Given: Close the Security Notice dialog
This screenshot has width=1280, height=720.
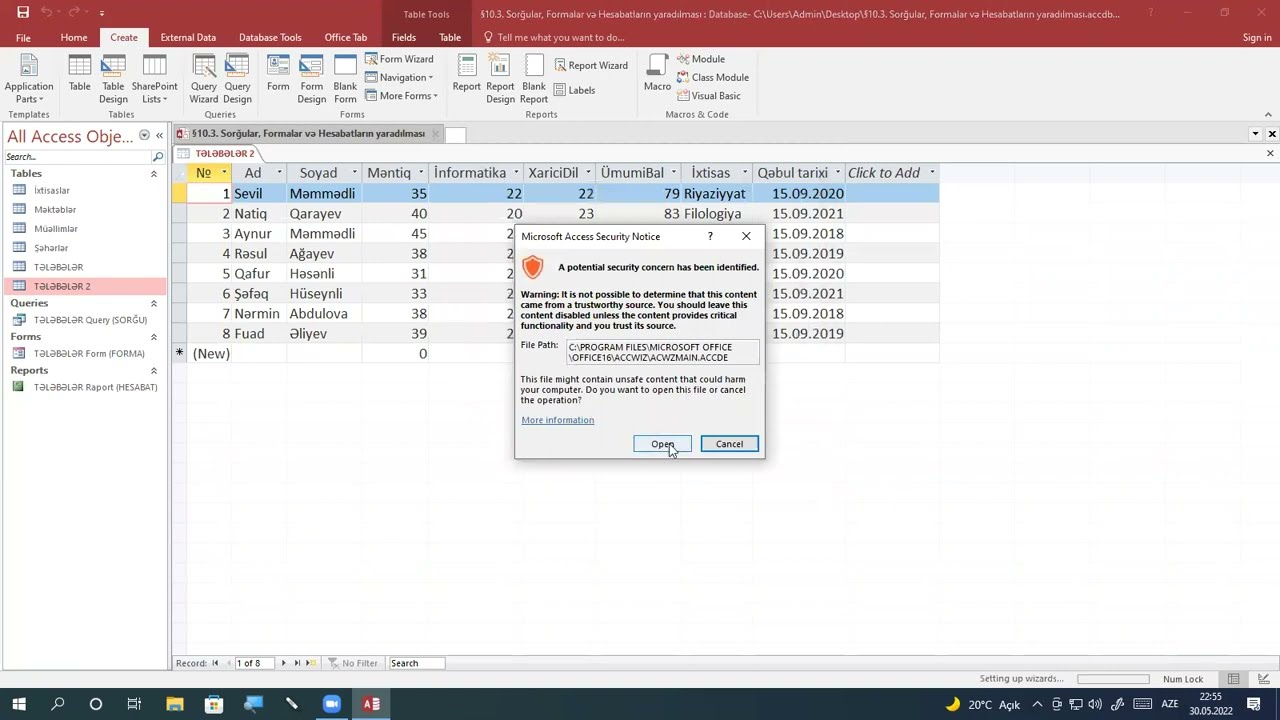Looking at the screenshot, I should click(x=746, y=236).
